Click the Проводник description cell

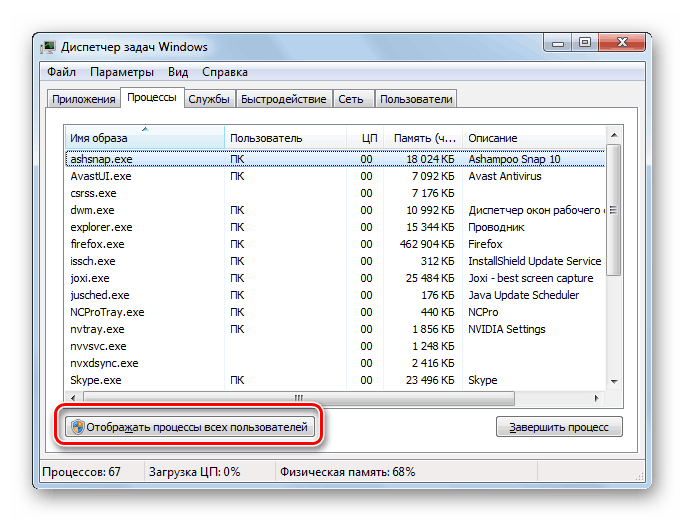[x=496, y=227]
